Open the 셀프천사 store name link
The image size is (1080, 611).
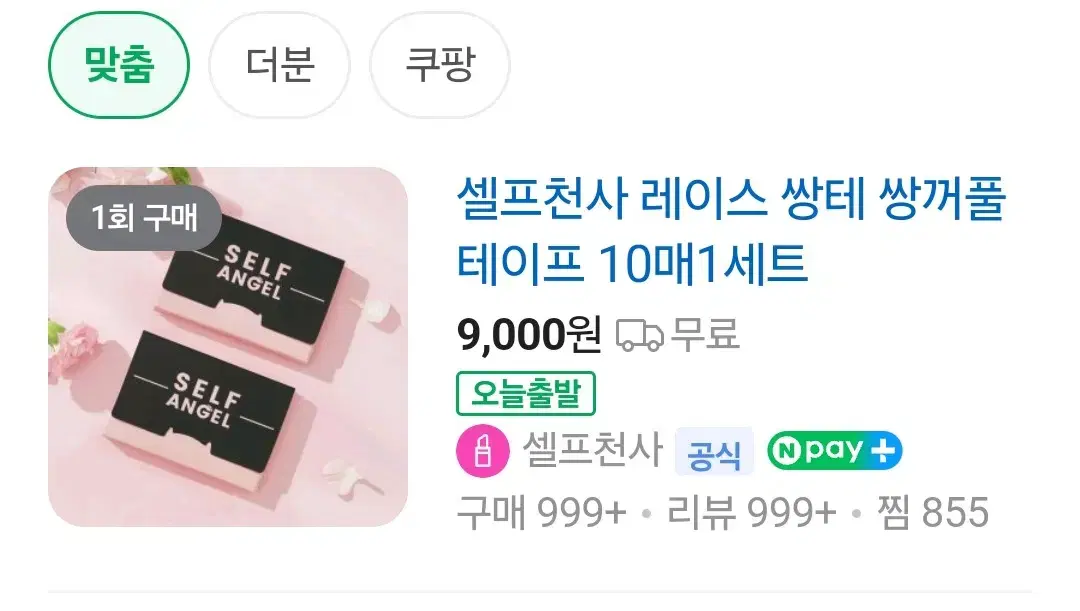(593, 450)
